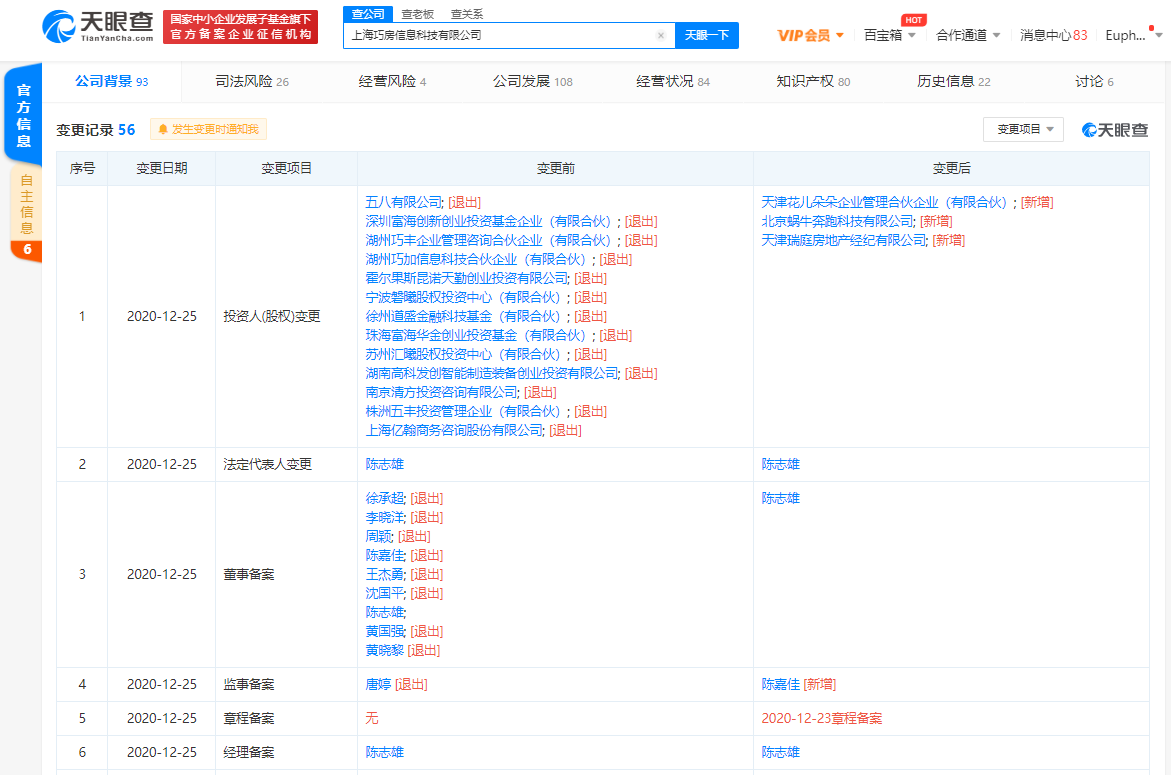Open 株洲五丰投资管理企业 link

465,411
